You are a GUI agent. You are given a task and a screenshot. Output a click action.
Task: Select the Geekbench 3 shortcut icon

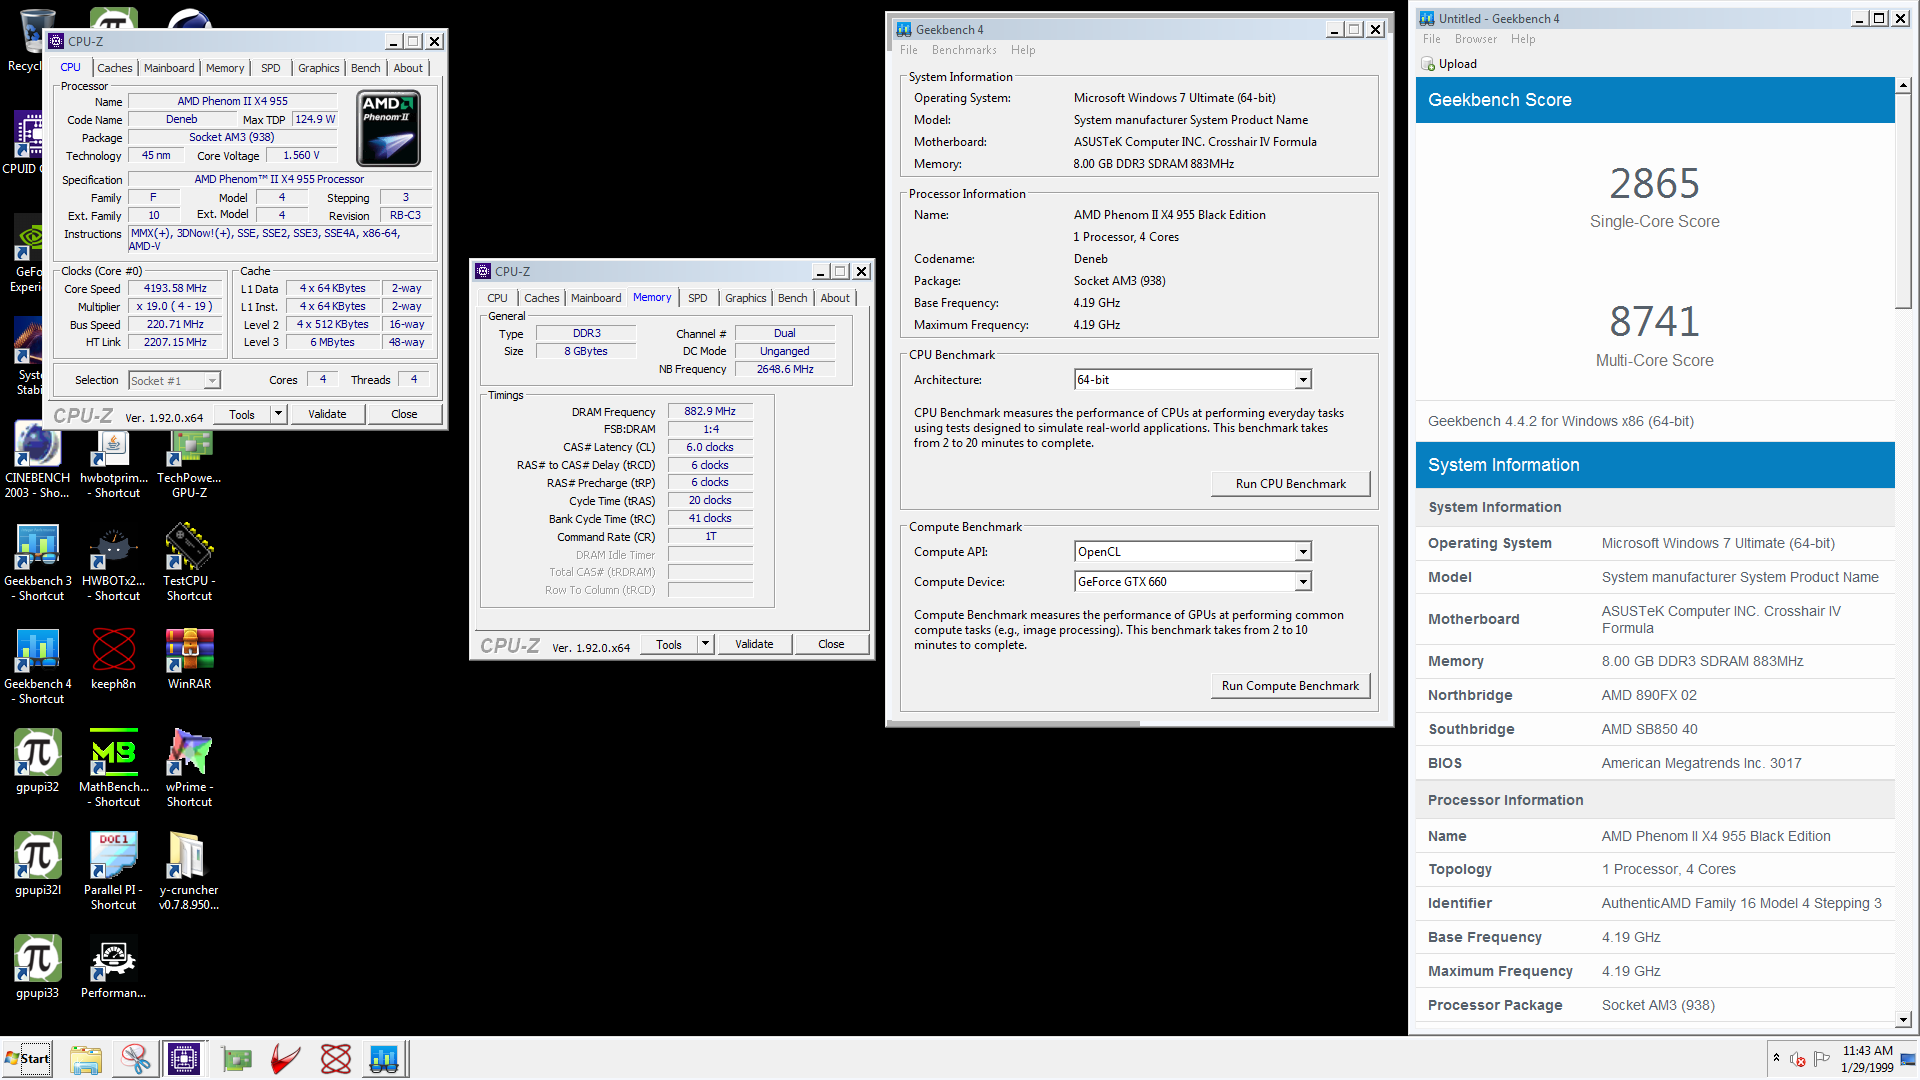[x=37, y=562]
